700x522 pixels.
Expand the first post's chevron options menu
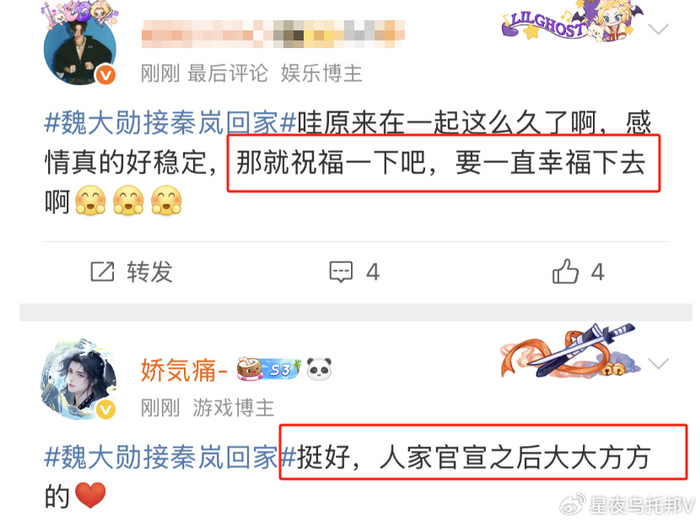[658, 29]
